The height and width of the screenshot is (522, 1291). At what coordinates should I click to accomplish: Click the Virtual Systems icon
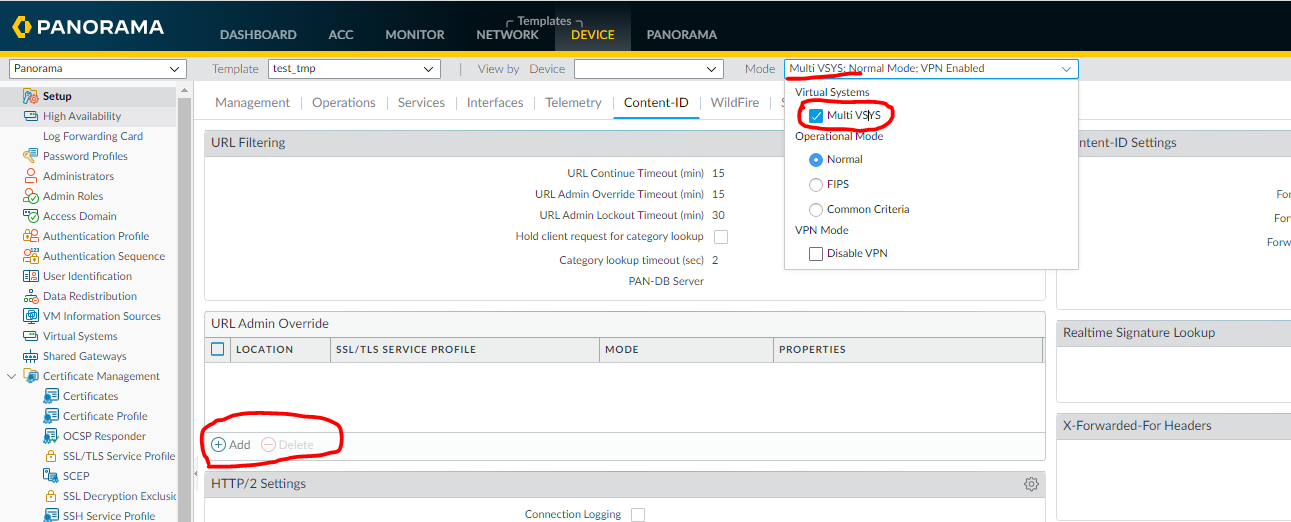click(31, 336)
